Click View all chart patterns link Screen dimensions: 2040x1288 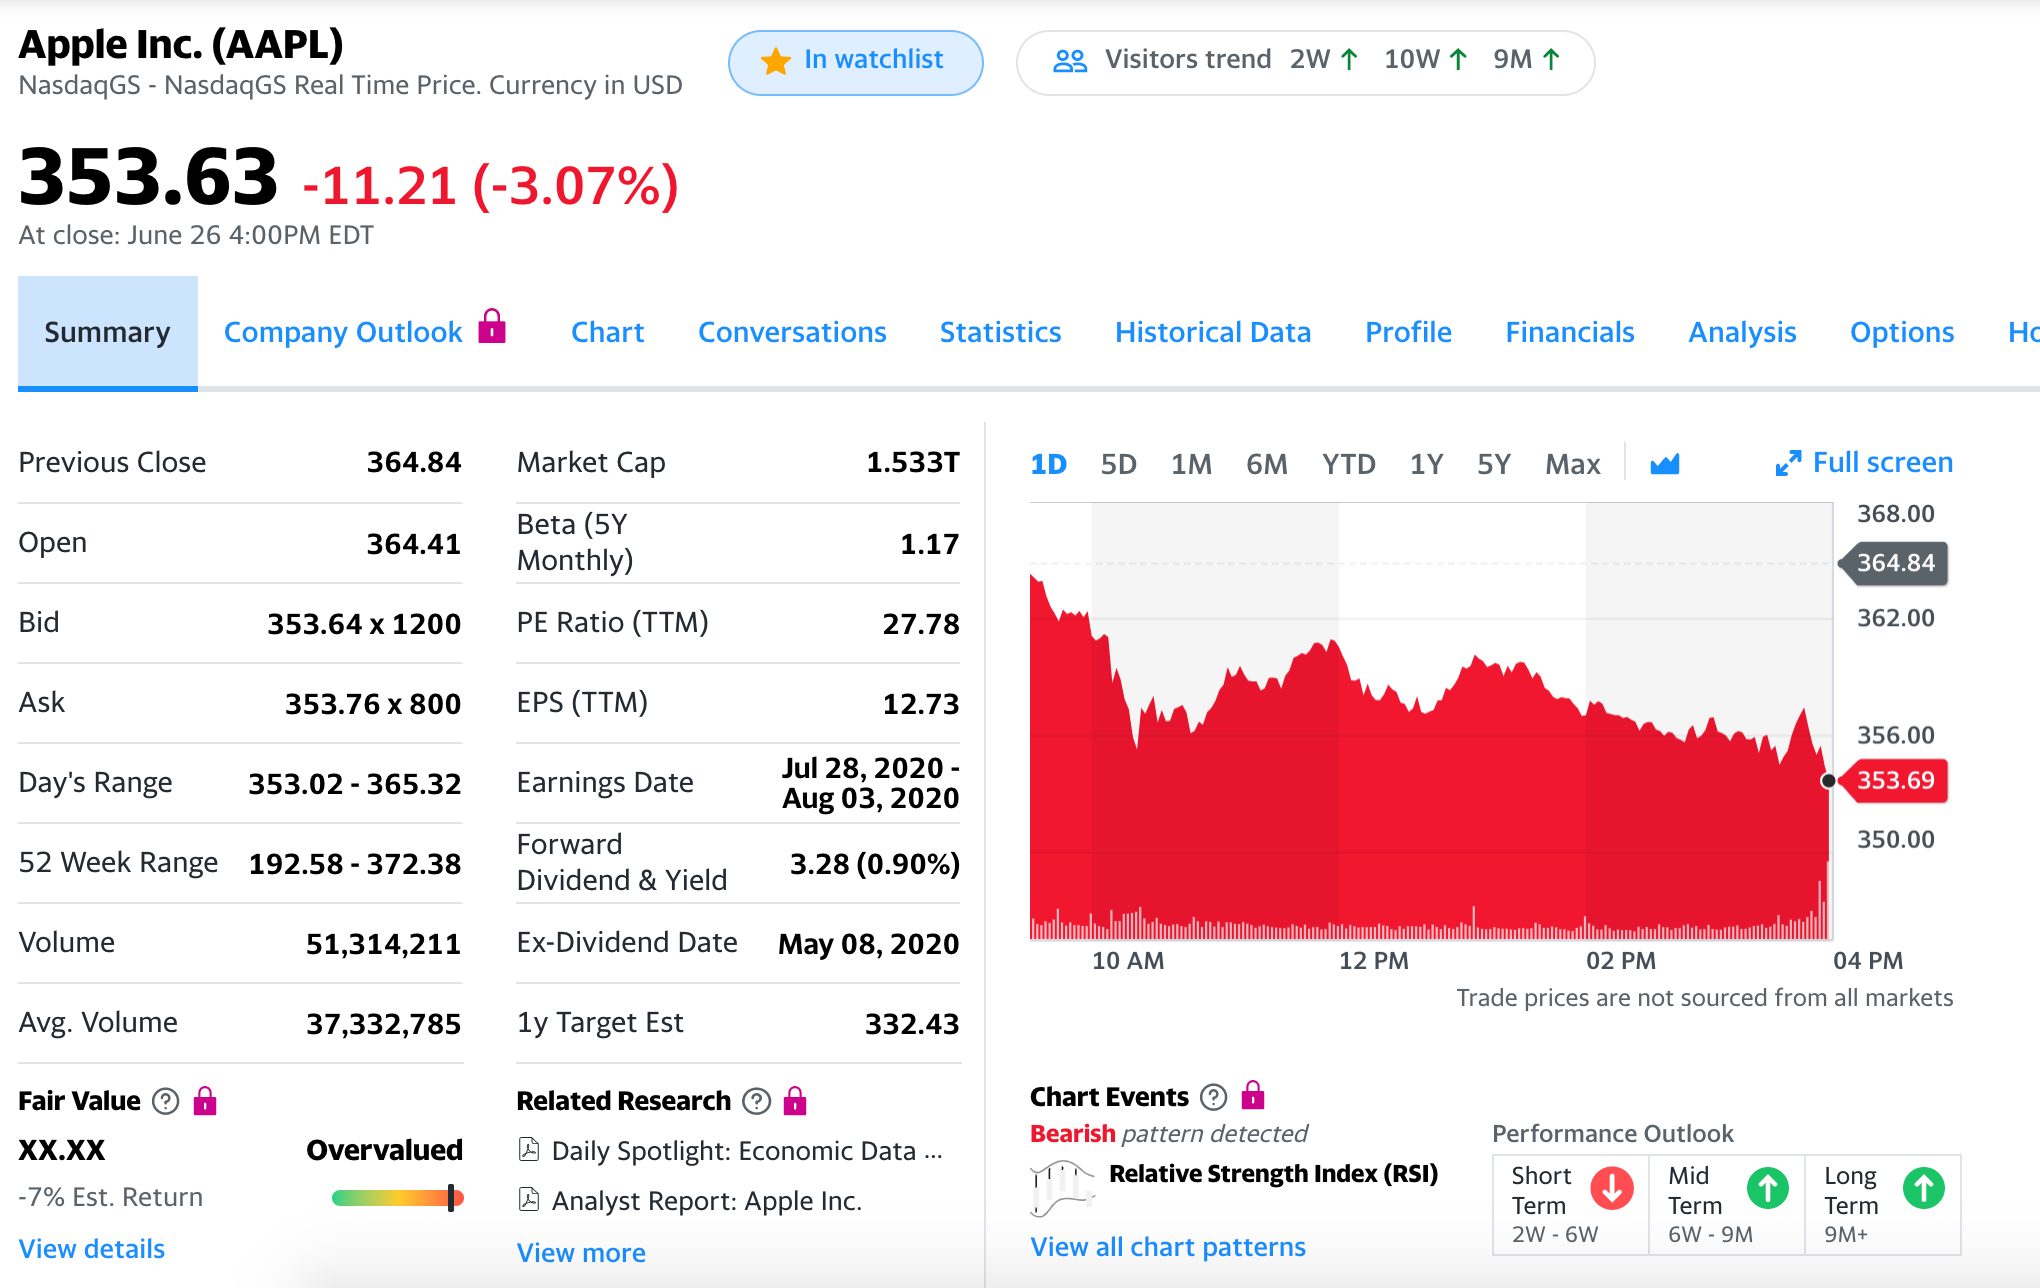point(1168,1247)
